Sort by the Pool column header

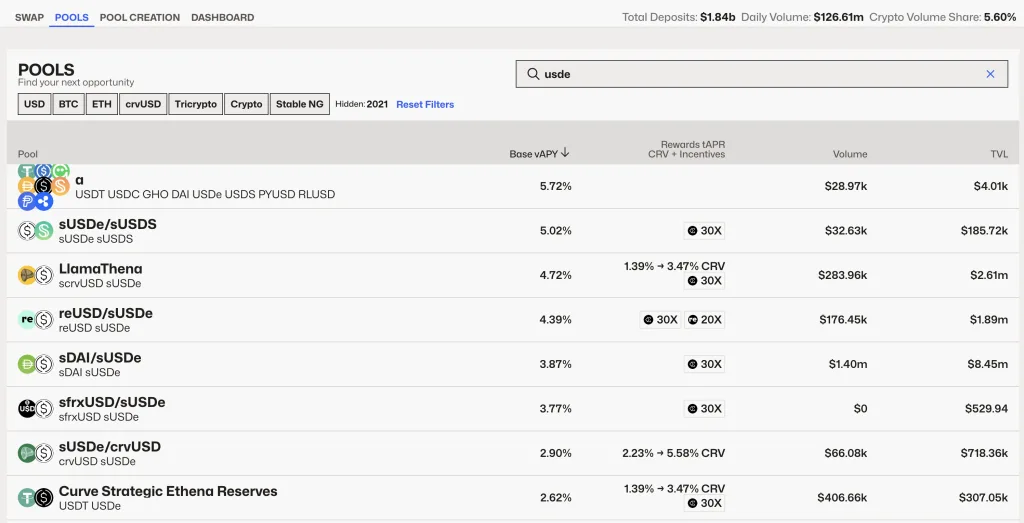coord(28,155)
